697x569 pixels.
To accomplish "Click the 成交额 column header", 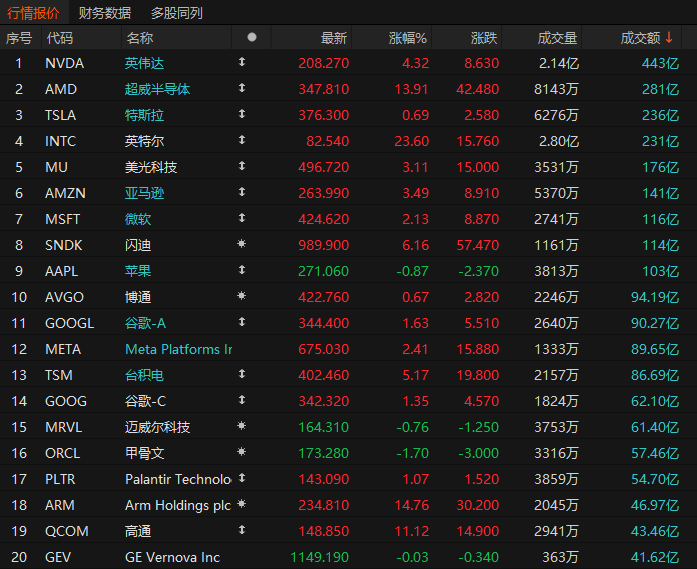I will [x=647, y=38].
